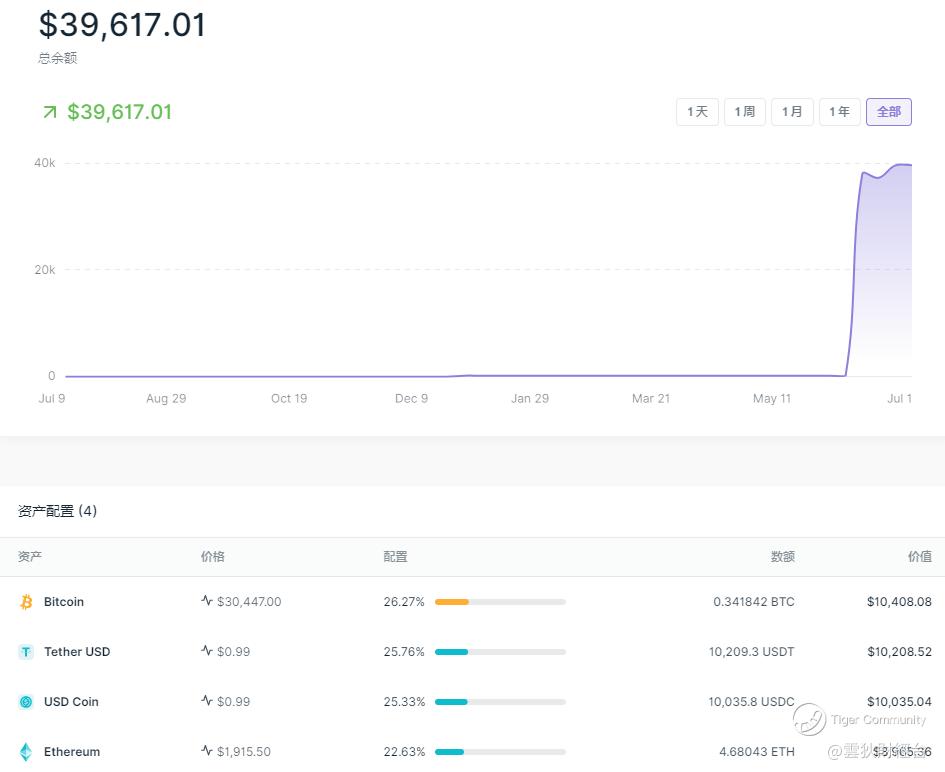Click the Bitcoin coin icon

(x=26, y=601)
